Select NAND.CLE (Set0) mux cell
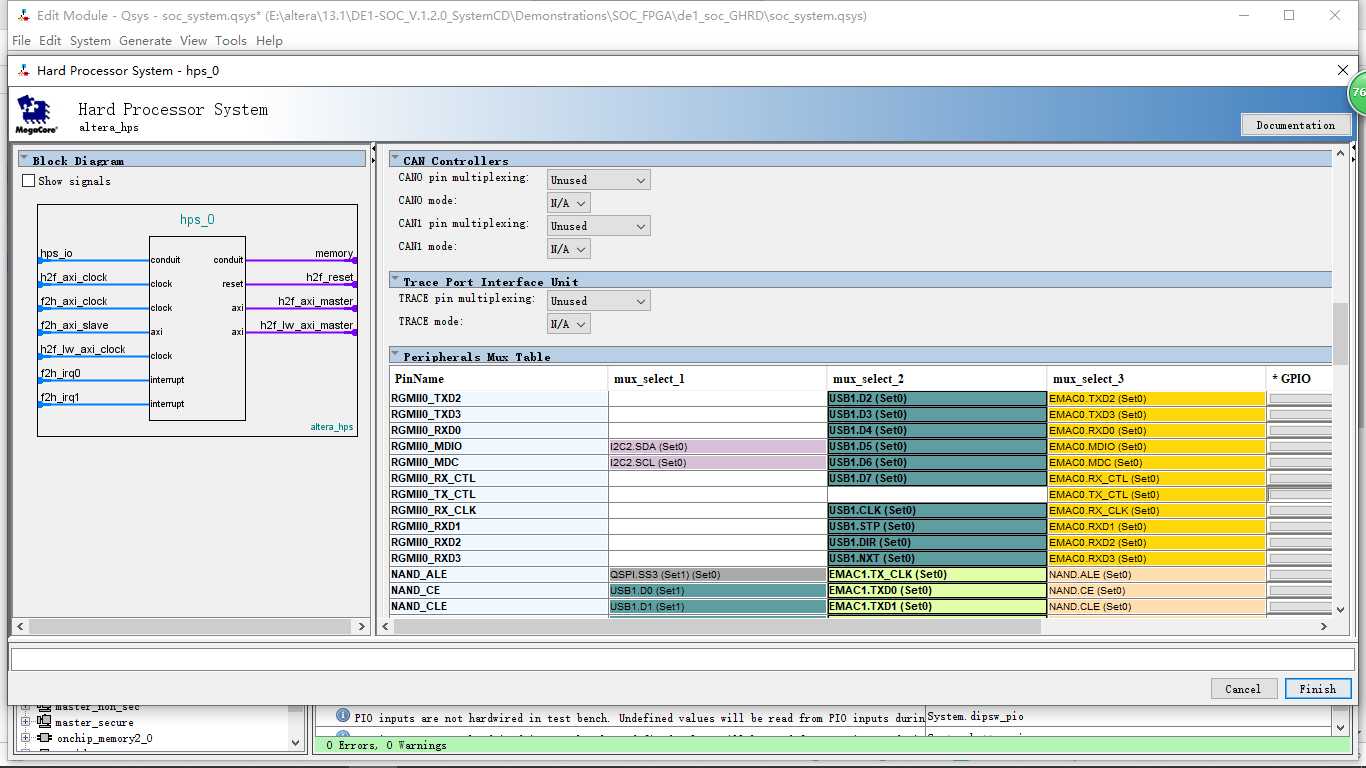The width and height of the screenshot is (1366, 768). click(1157, 606)
